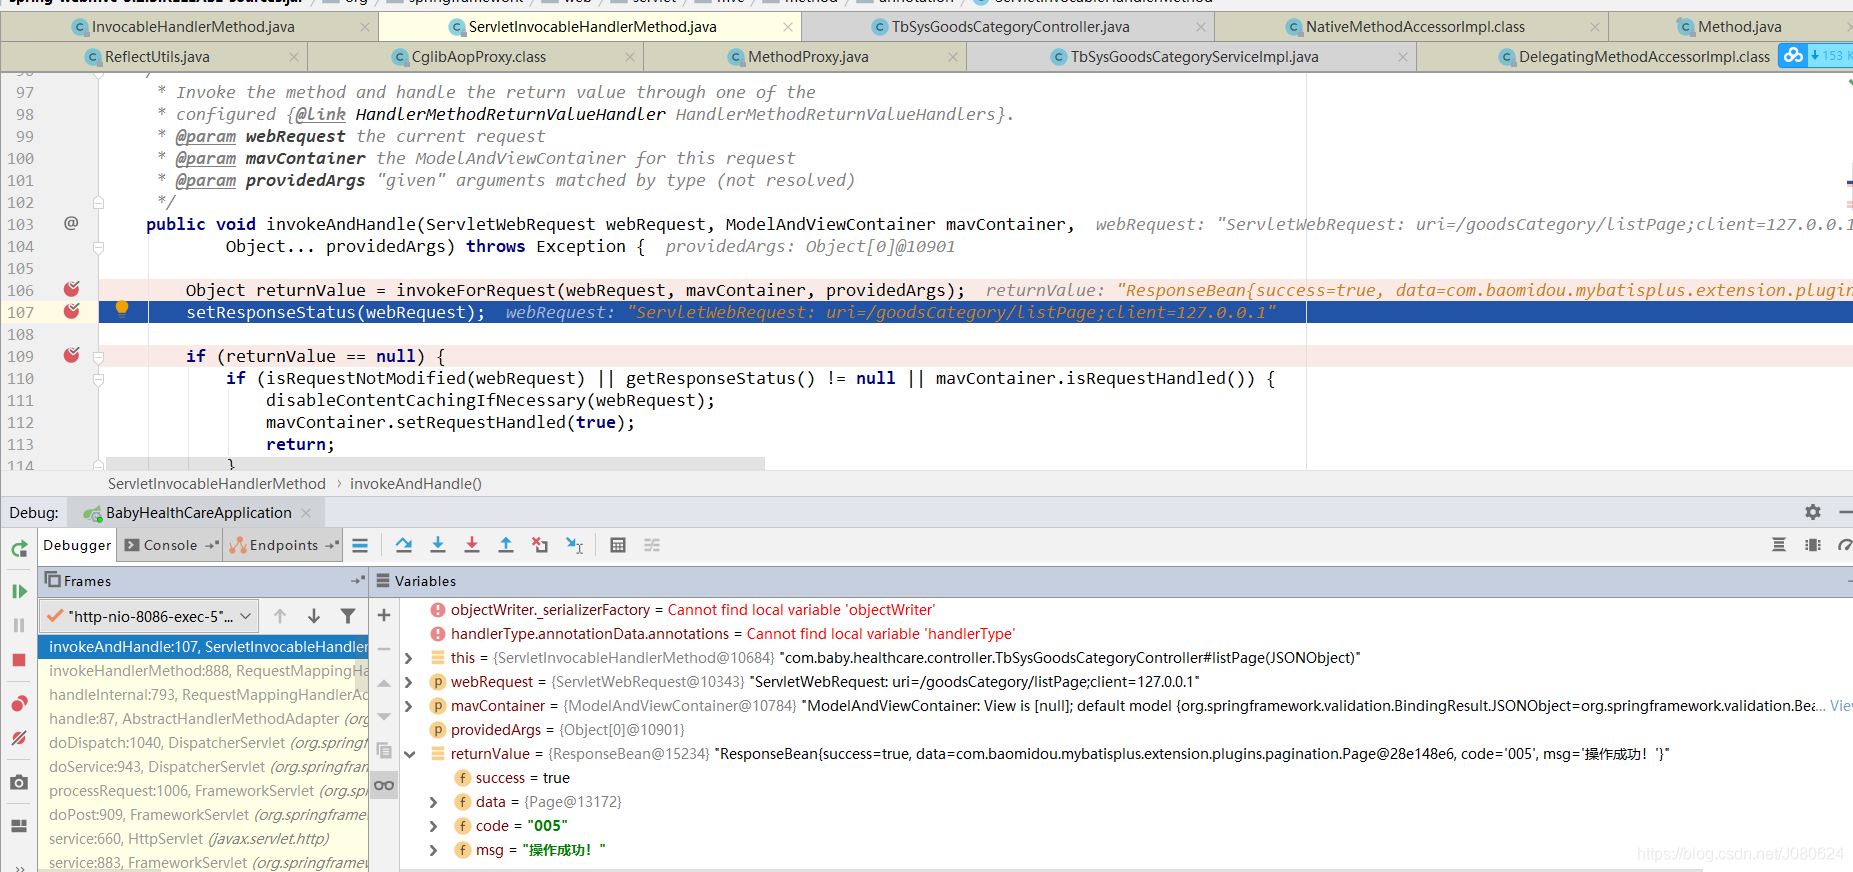Screen dimensions: 1853x872
Task: Toggle Mute Breakpoints in debug sidebar
Action: point(19,738)
